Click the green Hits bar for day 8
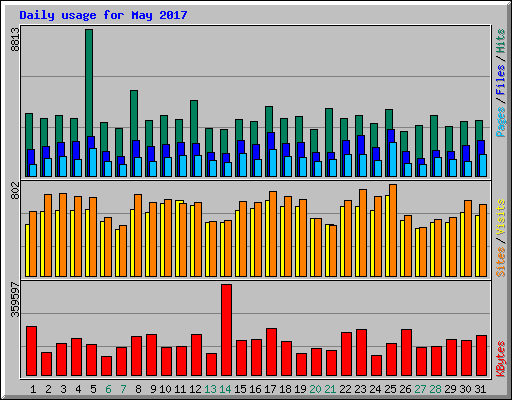This screenshot has height=400, width=512. coord(134,115)
